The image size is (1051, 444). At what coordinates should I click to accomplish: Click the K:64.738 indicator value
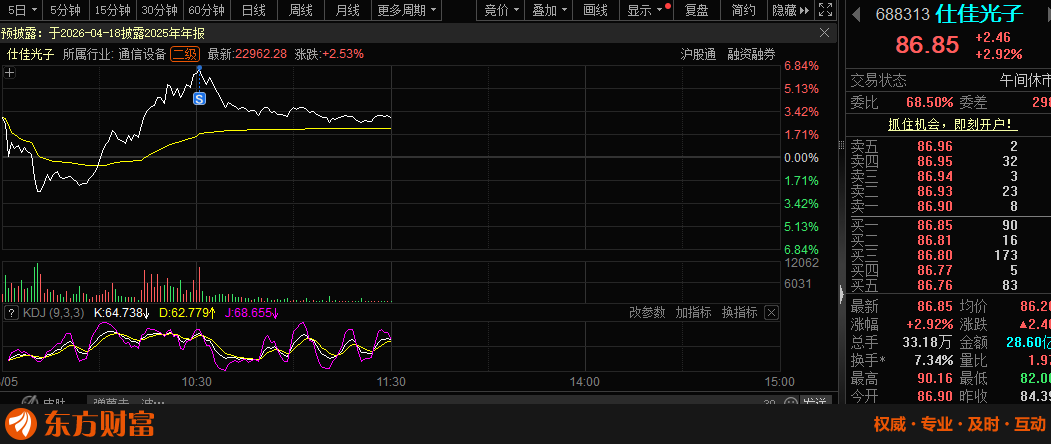click(122, 313)
